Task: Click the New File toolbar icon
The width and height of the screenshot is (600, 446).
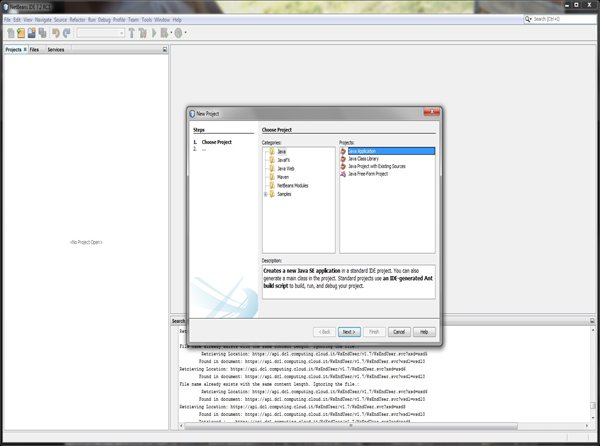Action: click(11, 33)
